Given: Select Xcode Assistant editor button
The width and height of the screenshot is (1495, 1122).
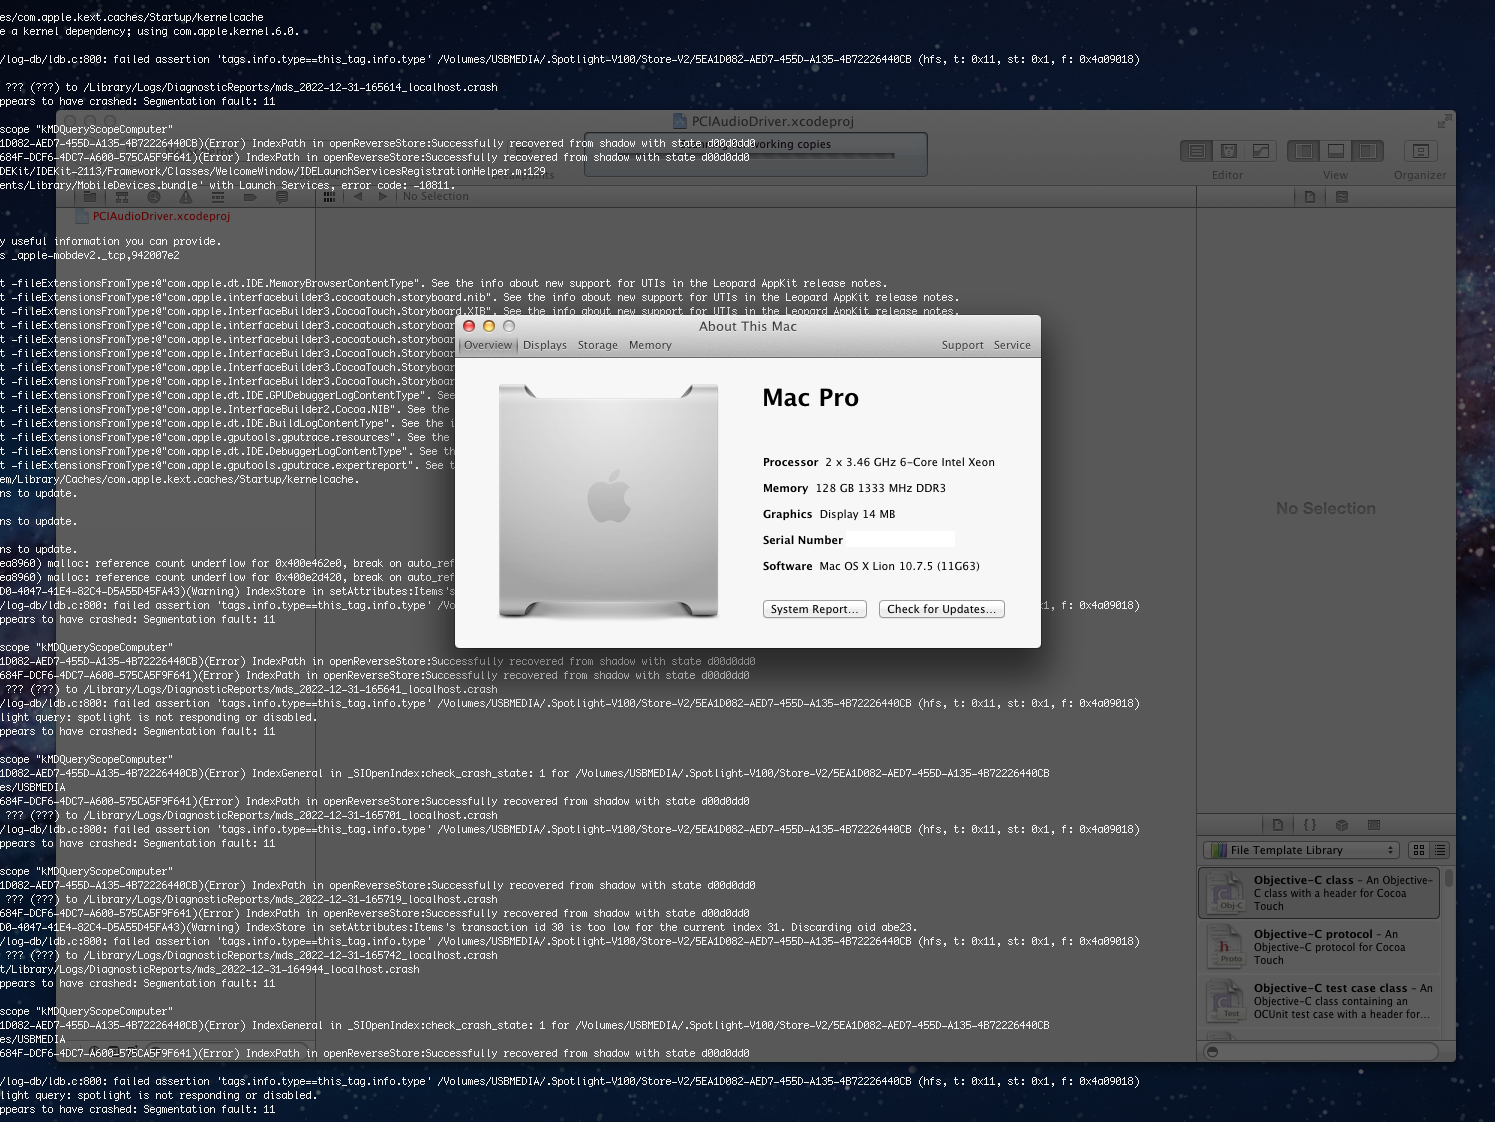Looking at the screenshot, I should click(x=1229, y=151).
